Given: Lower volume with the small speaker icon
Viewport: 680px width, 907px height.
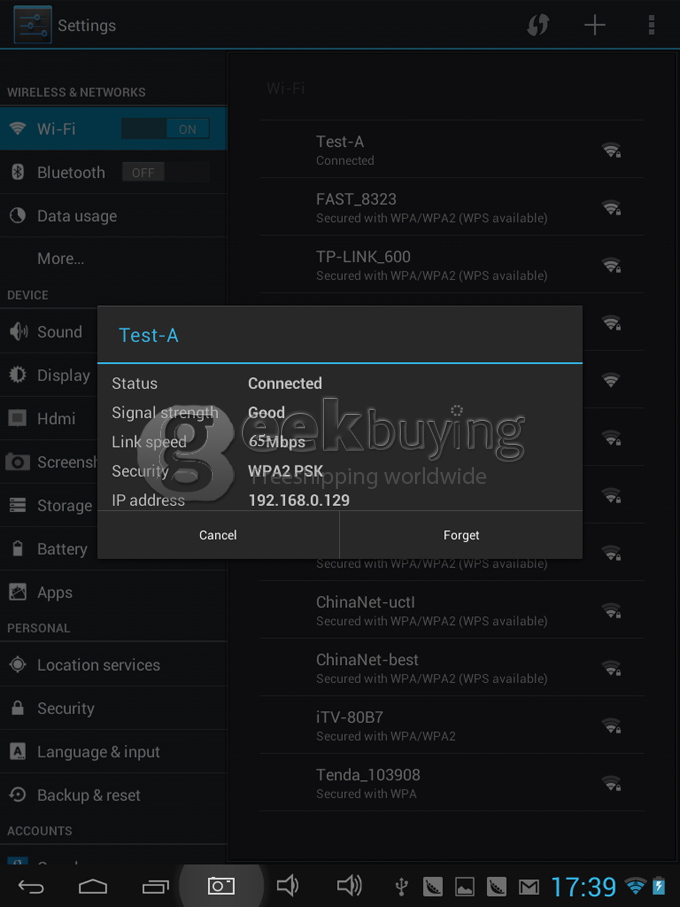Looking at the screenshot, I should click(287, 886).
